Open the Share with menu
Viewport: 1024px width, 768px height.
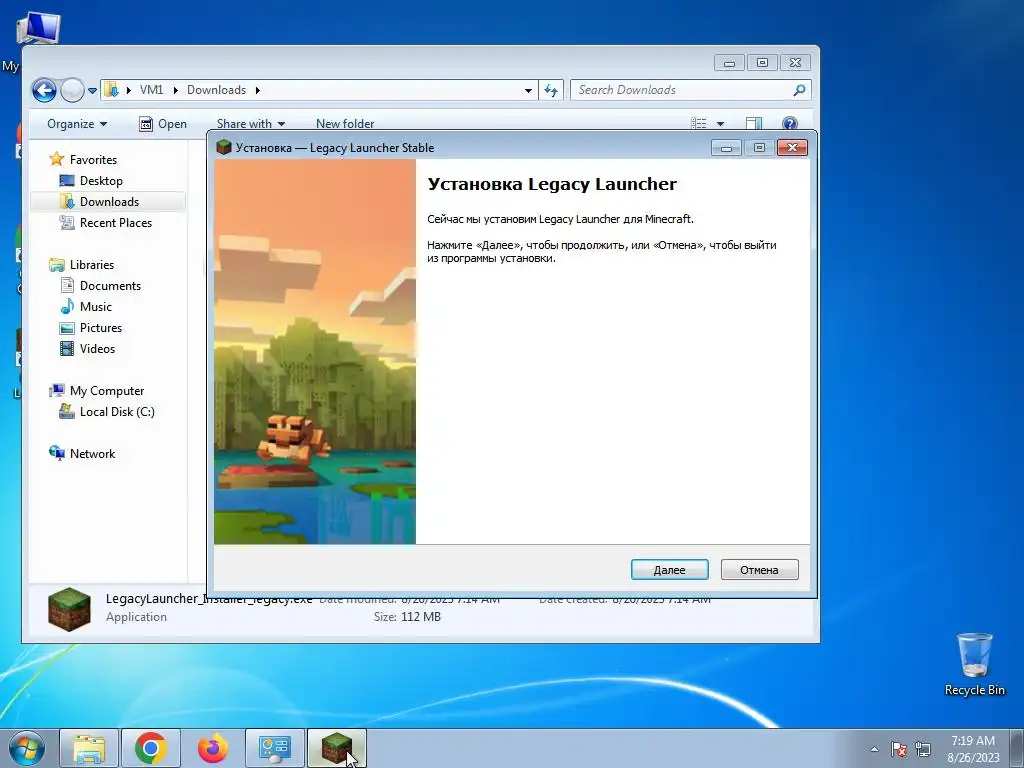251,124
